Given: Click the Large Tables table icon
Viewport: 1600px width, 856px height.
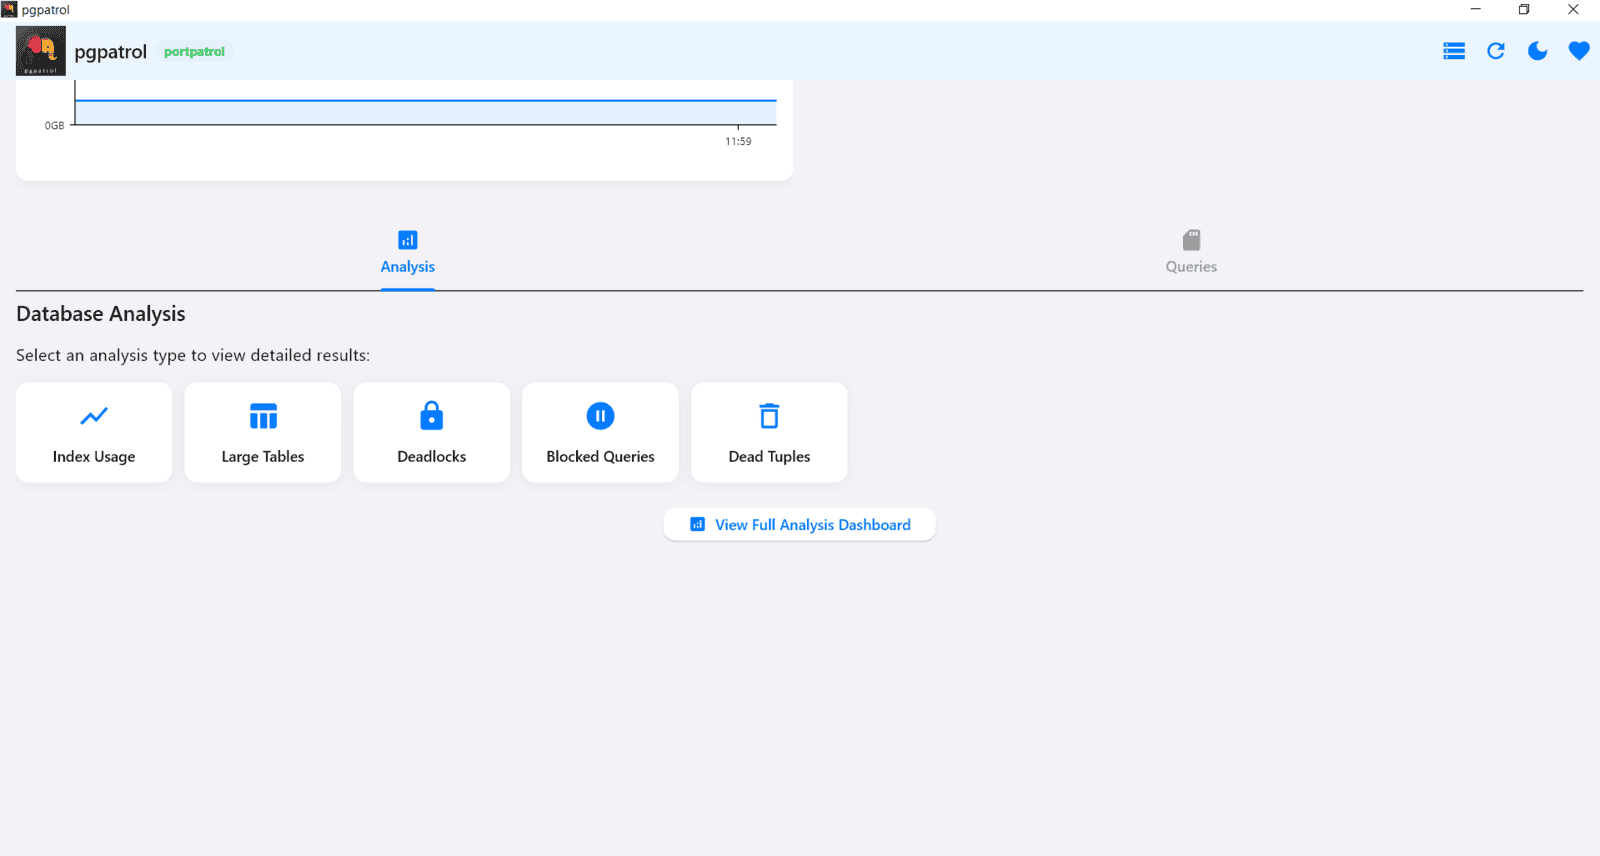Looking at the screenshot, I should pos(263,416).
